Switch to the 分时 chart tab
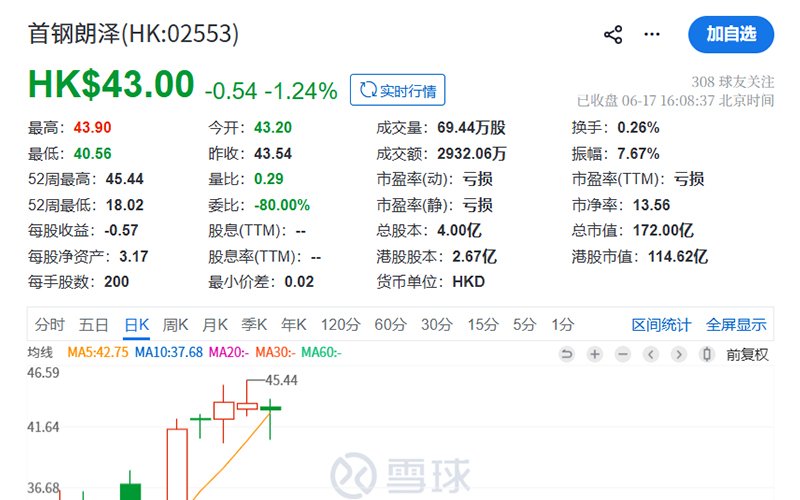Screen dimensions: 800x500 click(50, 324)
